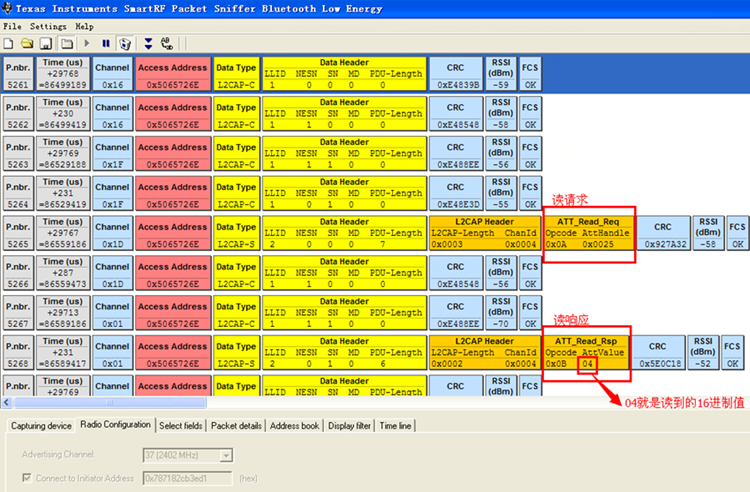Select packet number 5261 cell
The width and height of the screenshot is (750, 492).
pos(18,74)
